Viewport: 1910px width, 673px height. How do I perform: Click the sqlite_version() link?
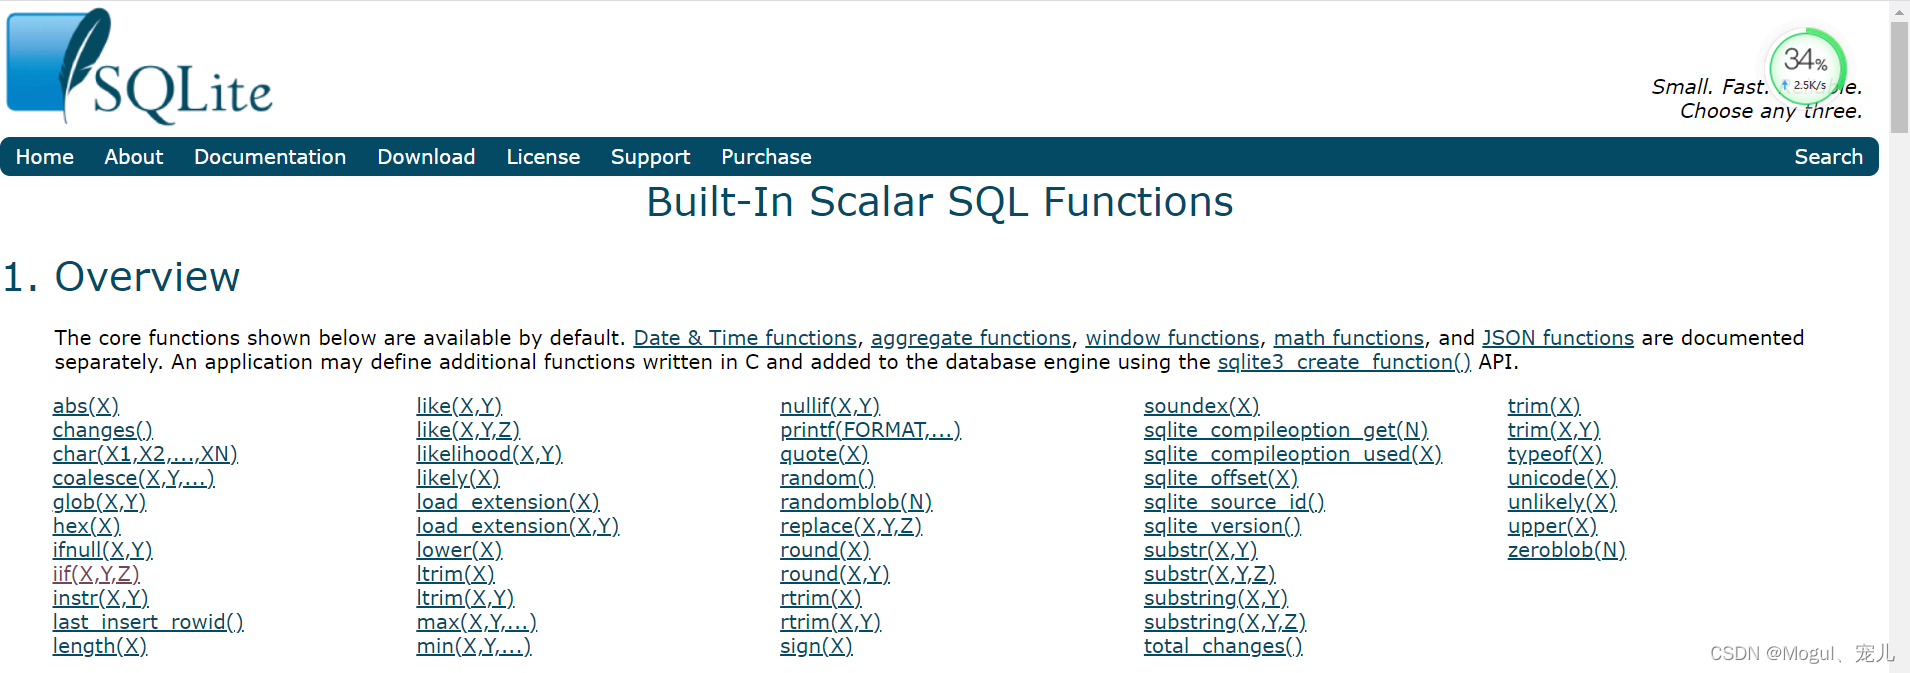click(x=1223, y=526)
